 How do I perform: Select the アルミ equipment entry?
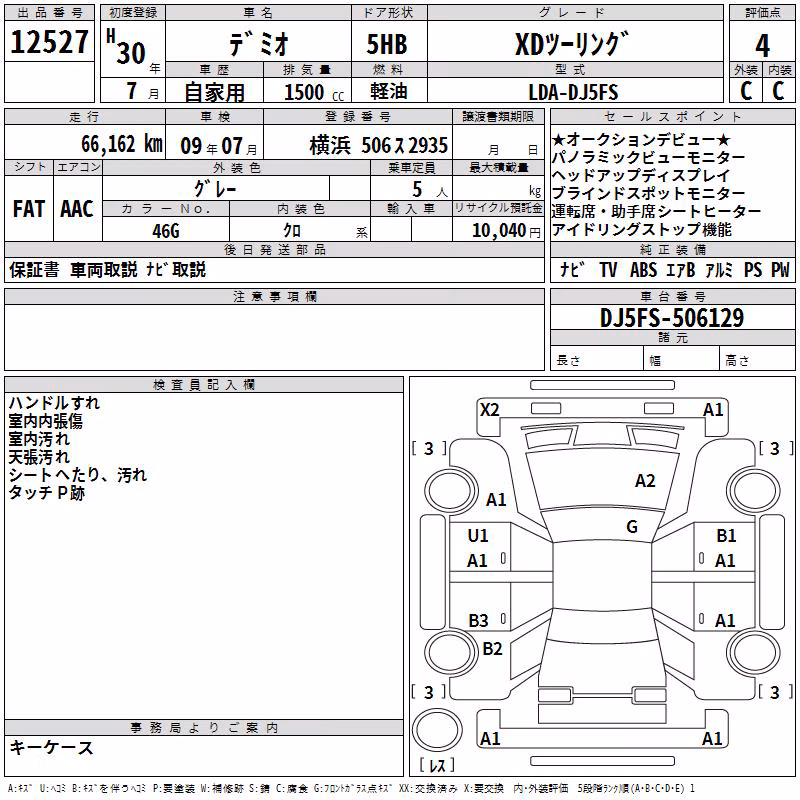tap(719, 269)
